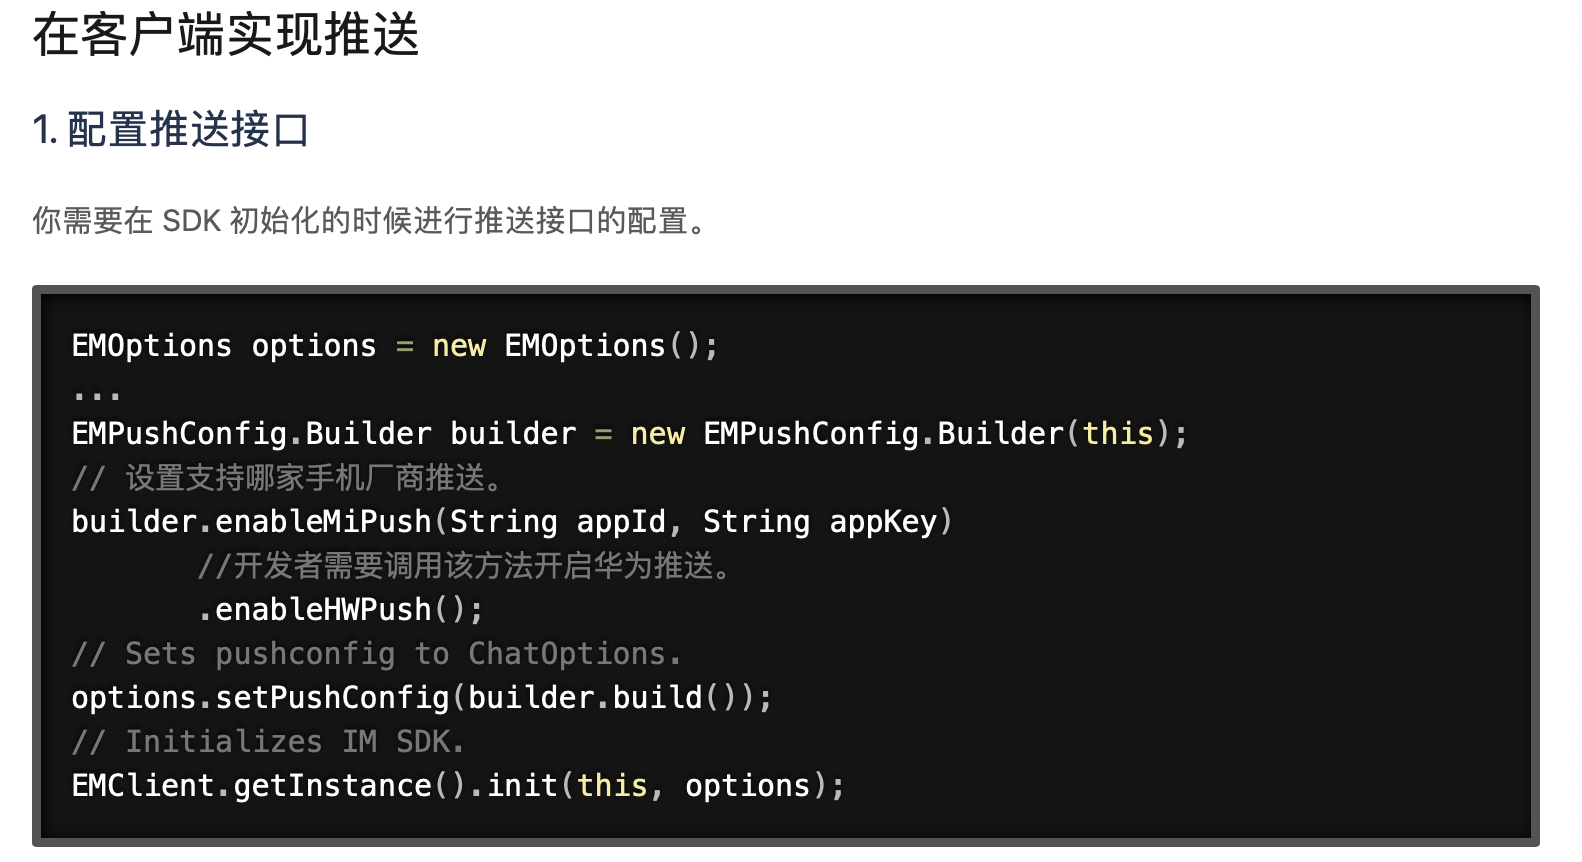Click the first EMOptions type name in code
The height and width of the screenshot is (862, 1582).
[x=151, y=346]
